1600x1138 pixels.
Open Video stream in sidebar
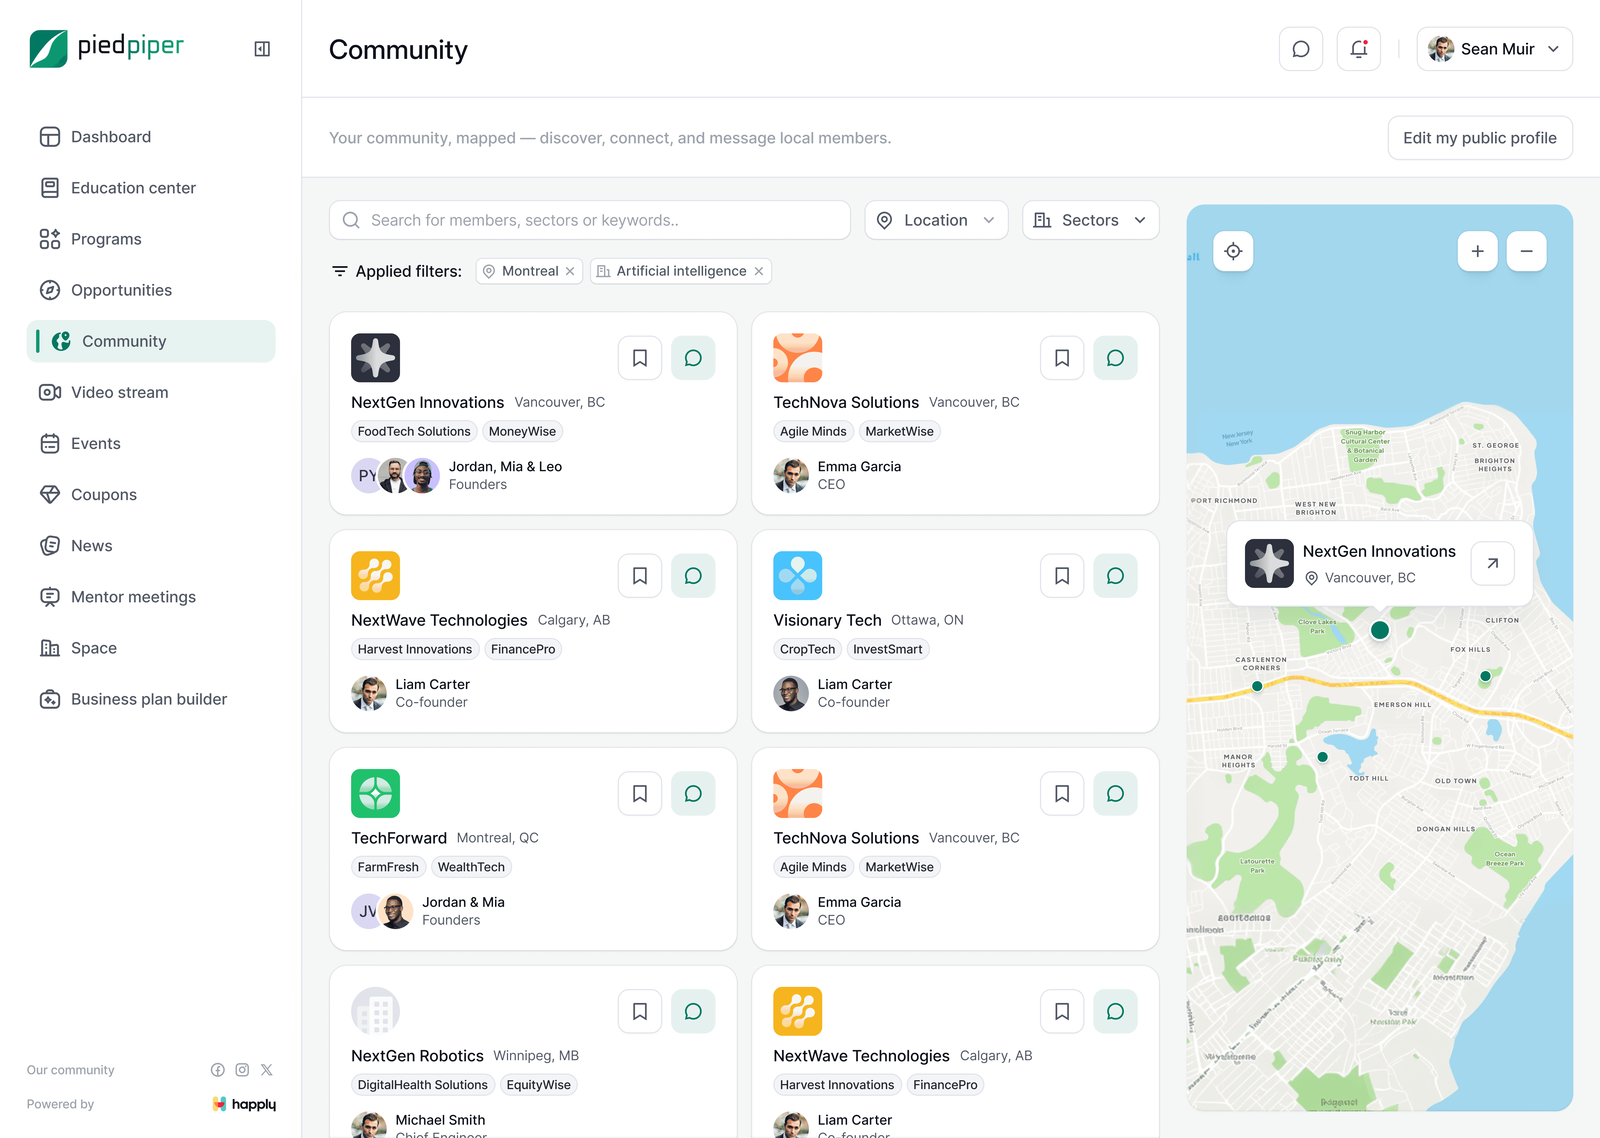[151, 392]
